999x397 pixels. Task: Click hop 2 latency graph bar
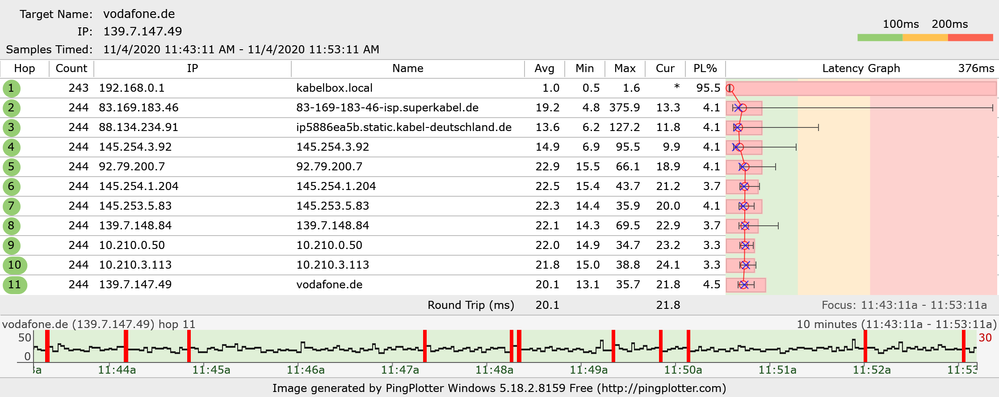pyautogui.click(x=745, y=108)
